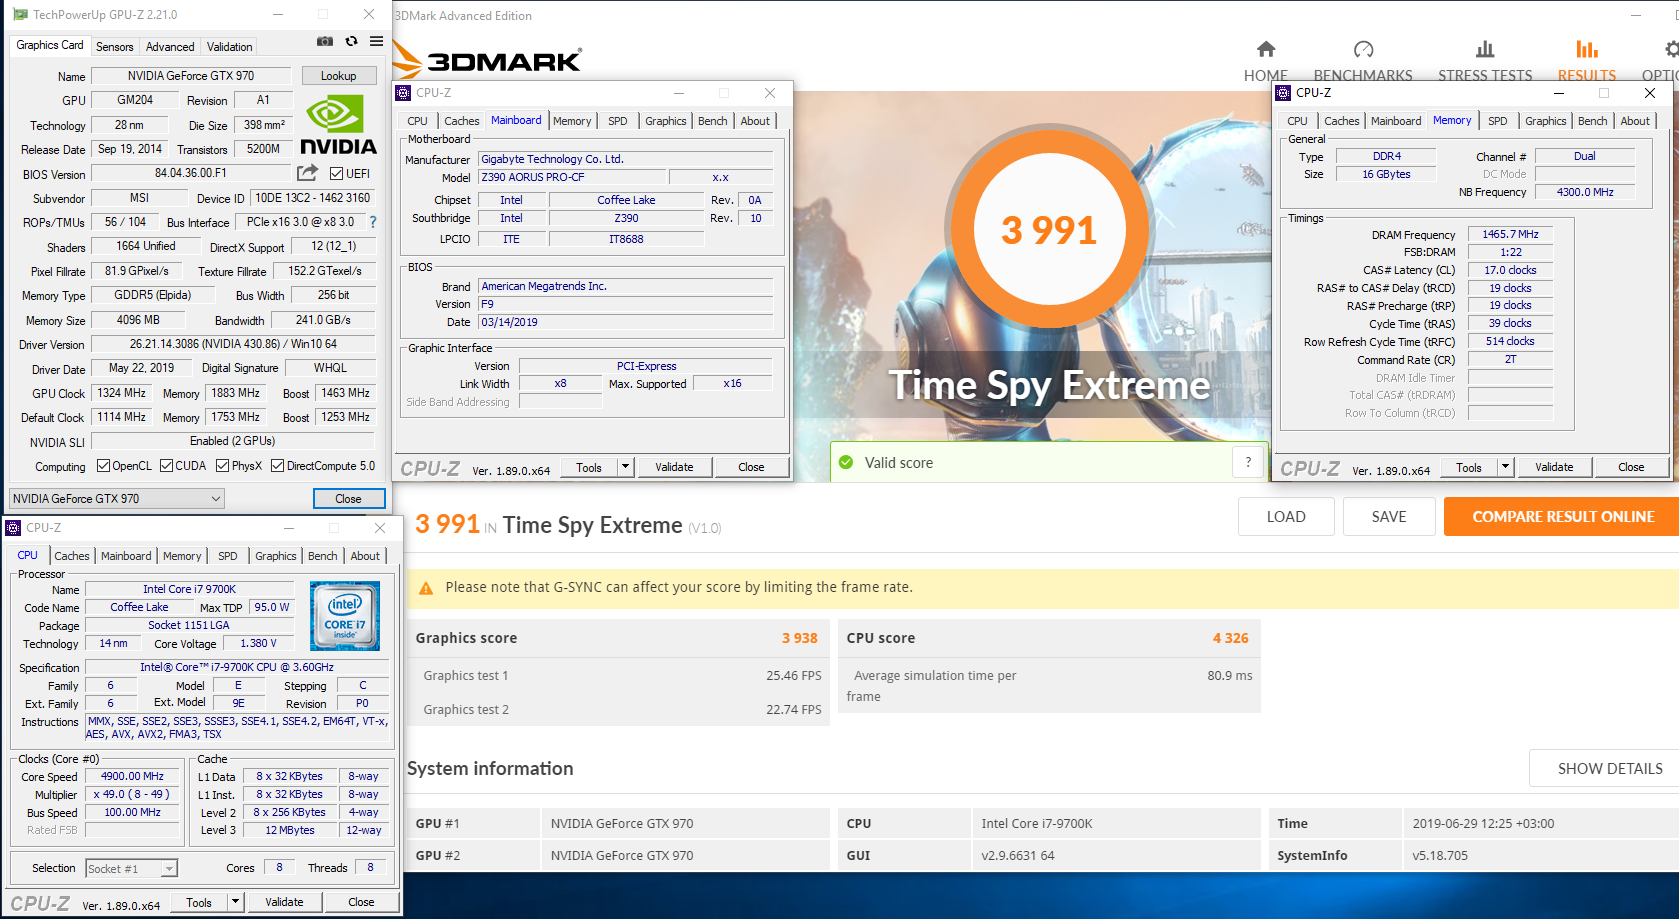
Task: Go to 3DMark HOME icon
Action: [1266, 49]
